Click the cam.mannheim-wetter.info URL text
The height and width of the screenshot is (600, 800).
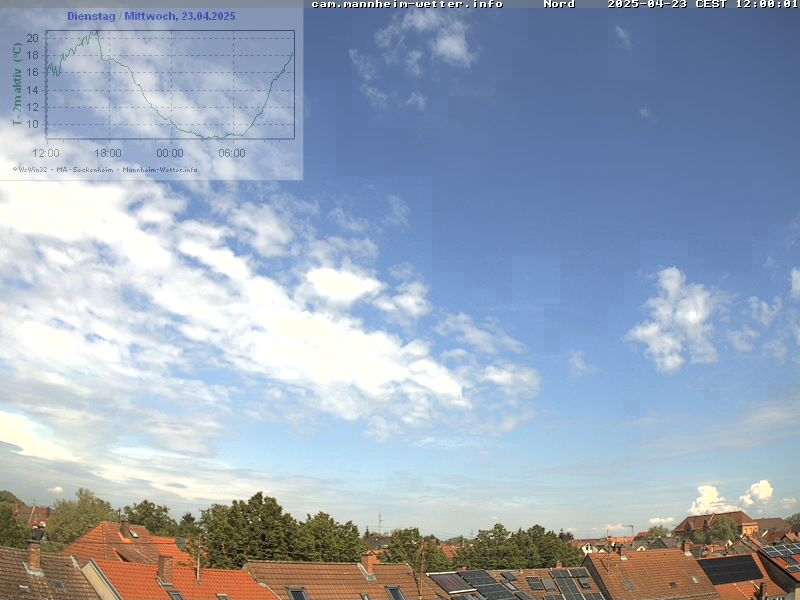406,4
